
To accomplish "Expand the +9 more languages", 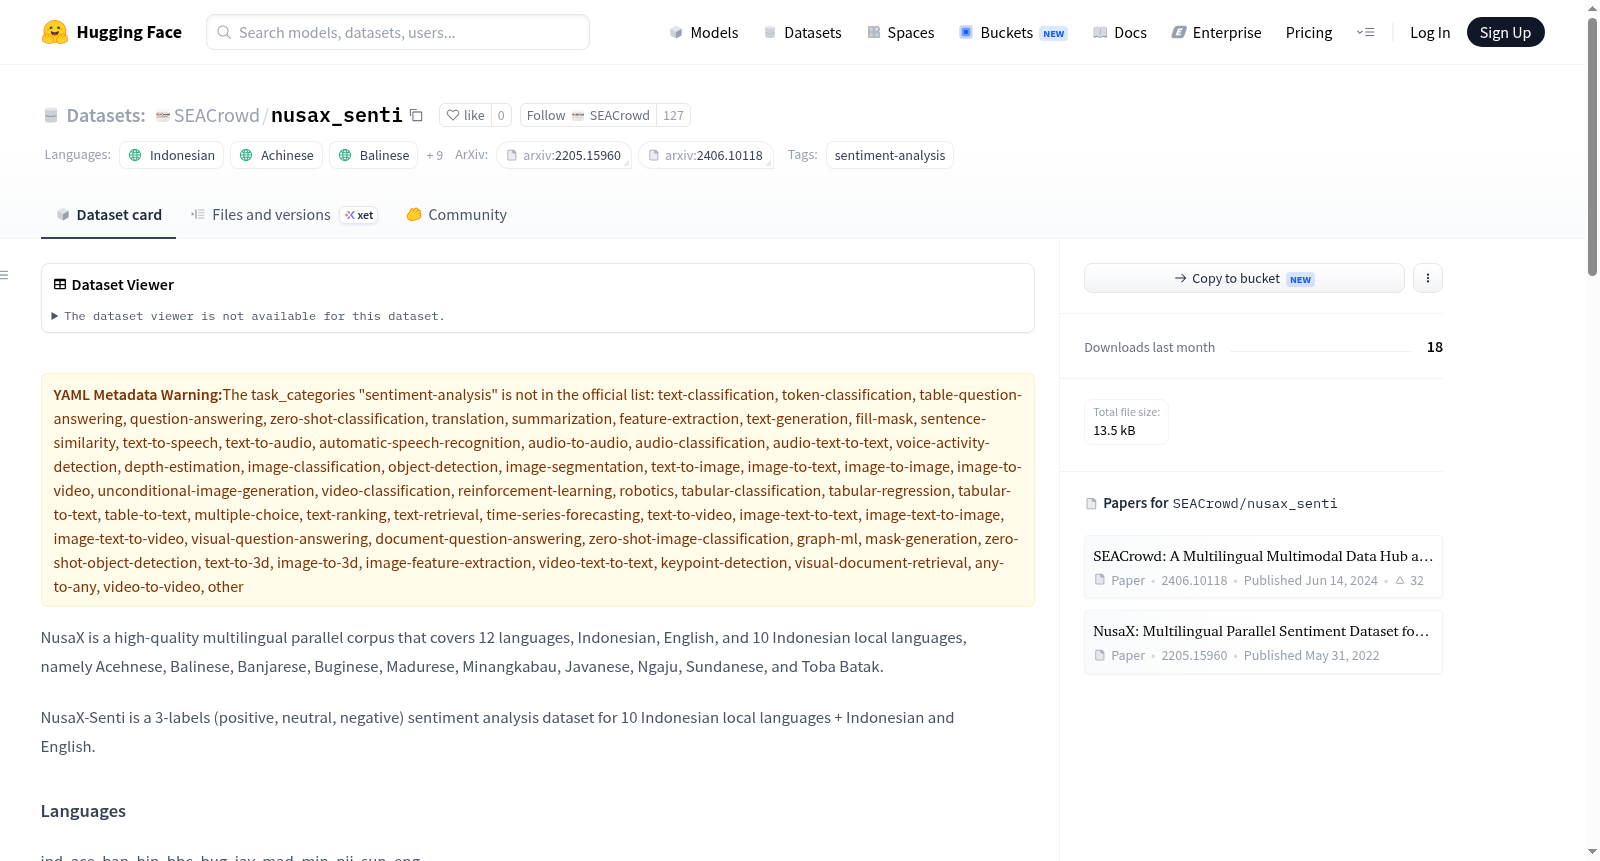I will [434, 155].
